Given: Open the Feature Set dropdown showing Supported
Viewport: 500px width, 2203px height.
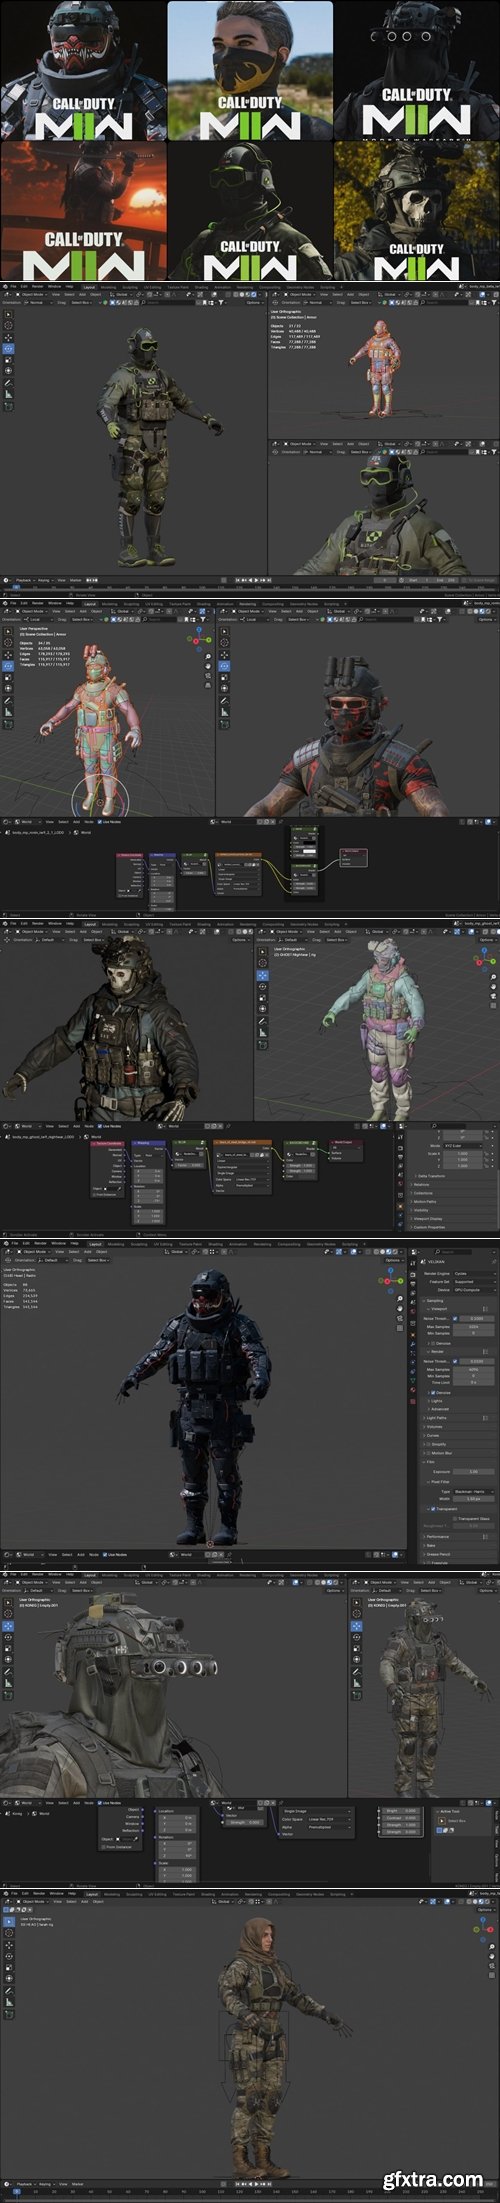Looking at the screenshot, I should 474,1282.
